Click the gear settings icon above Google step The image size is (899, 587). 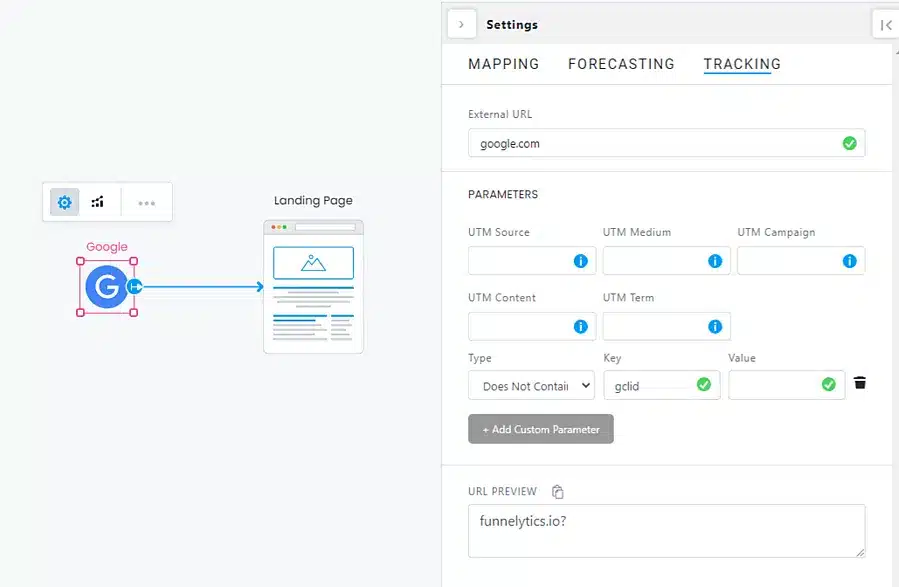click(65, 202)
